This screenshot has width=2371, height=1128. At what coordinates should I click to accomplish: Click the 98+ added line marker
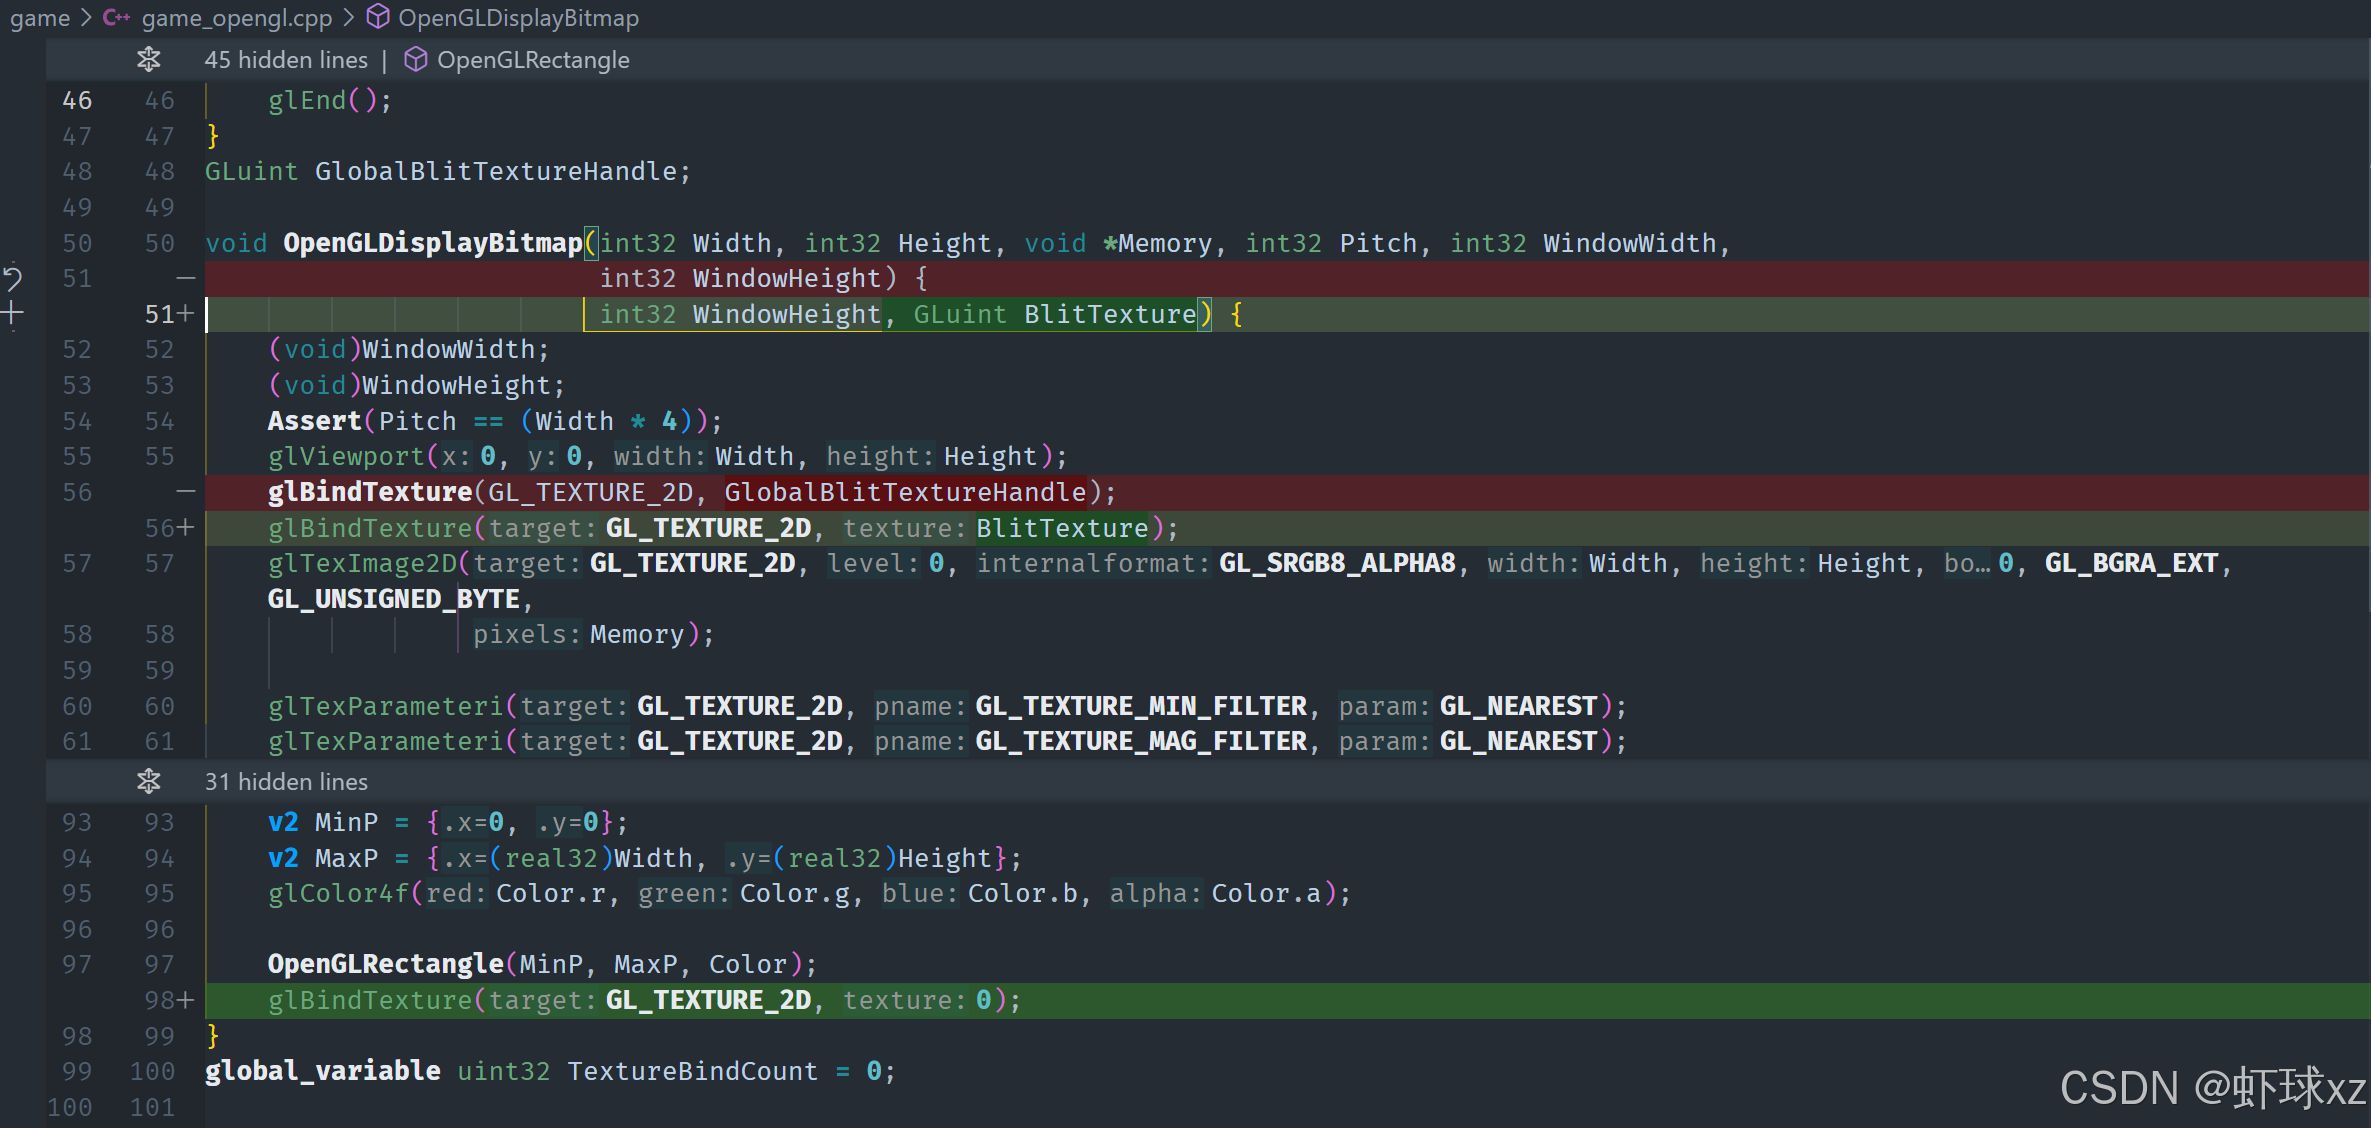pos(169,1000)
